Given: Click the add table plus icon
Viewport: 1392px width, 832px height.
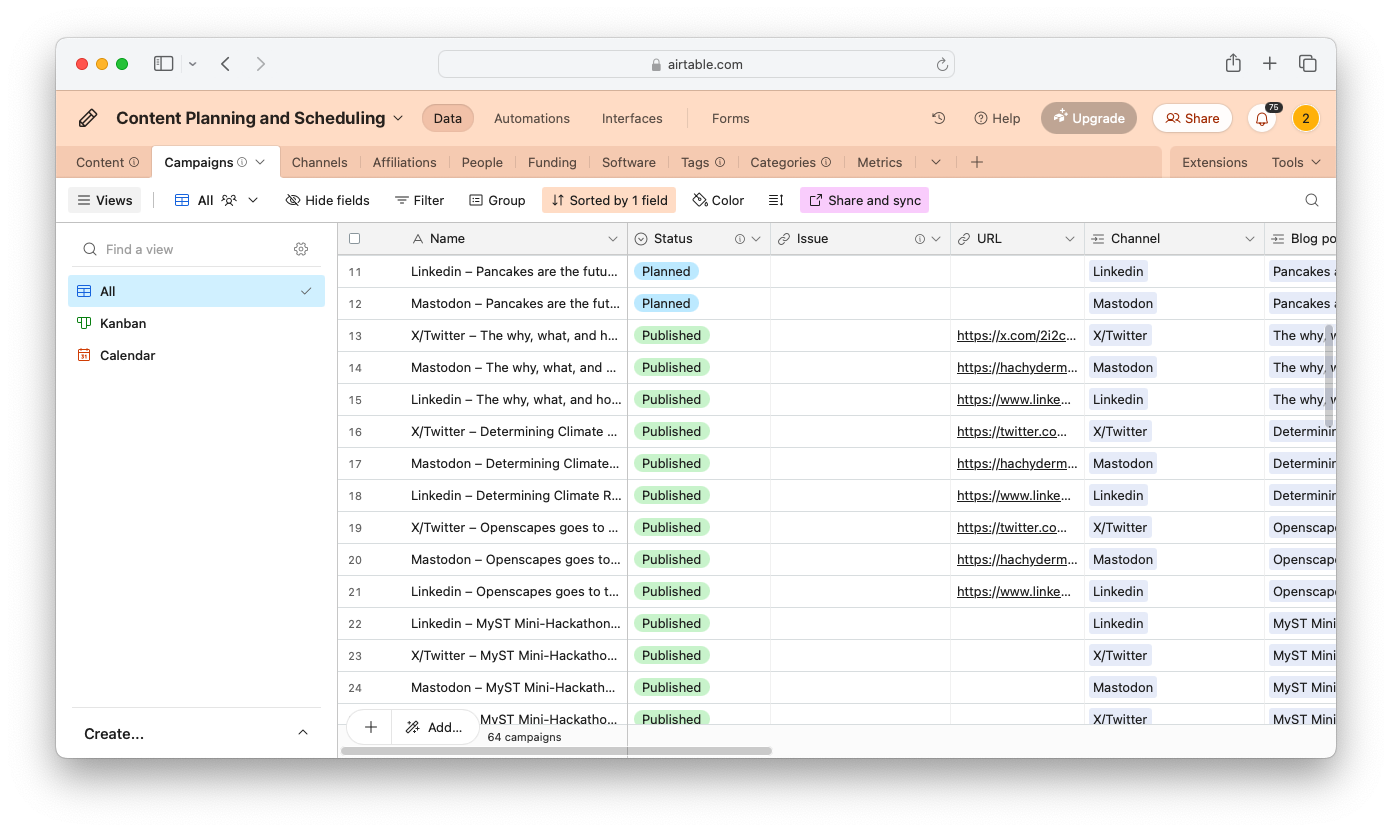Looking at the screenshot, I should click(977, 162).
